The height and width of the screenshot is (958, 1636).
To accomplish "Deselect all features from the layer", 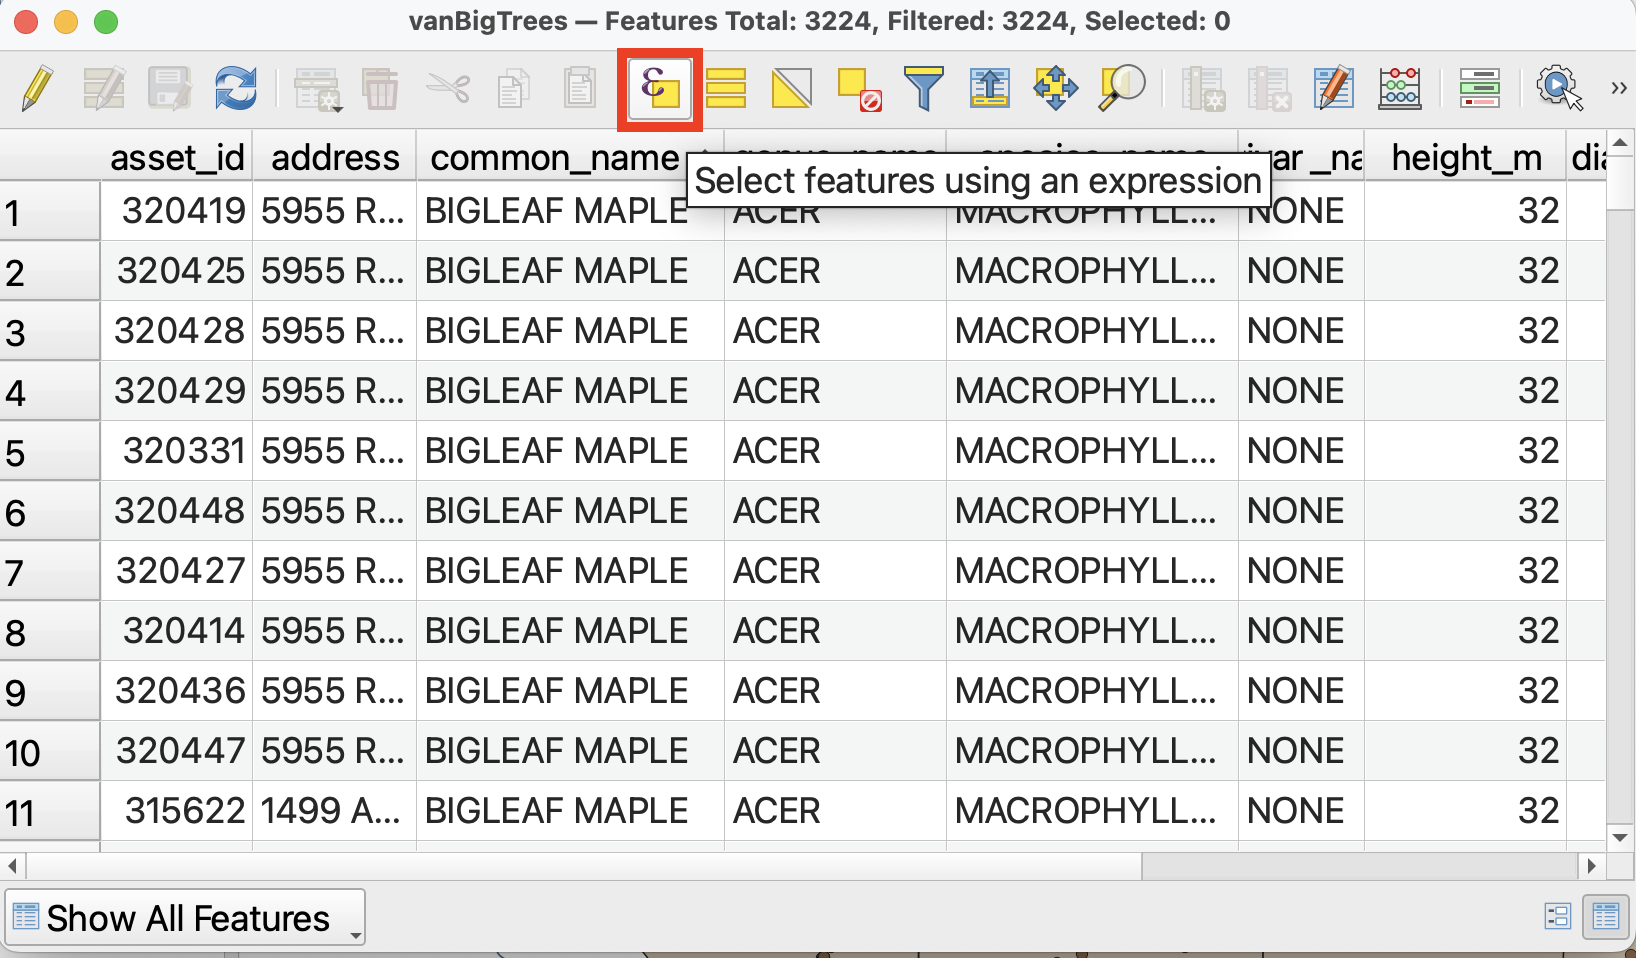I will point(858,88).
